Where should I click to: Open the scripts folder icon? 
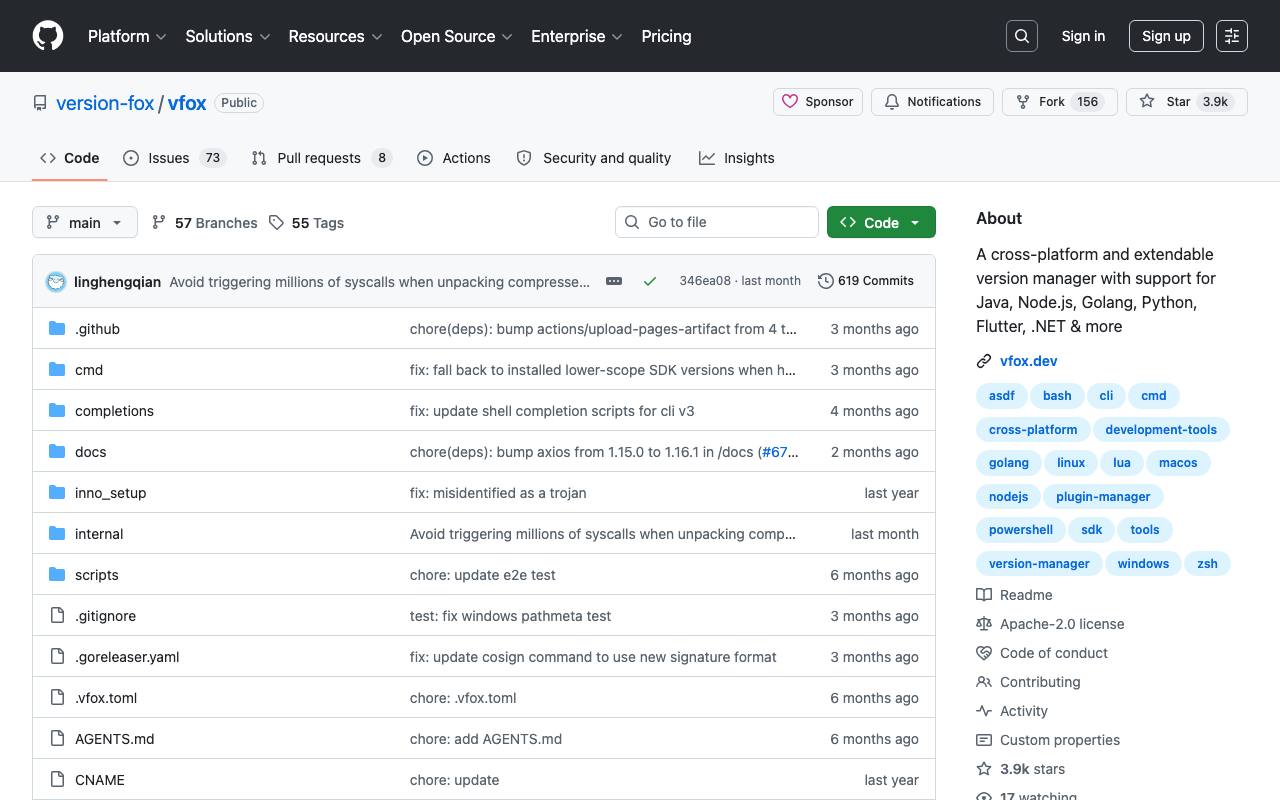[57, 575]
